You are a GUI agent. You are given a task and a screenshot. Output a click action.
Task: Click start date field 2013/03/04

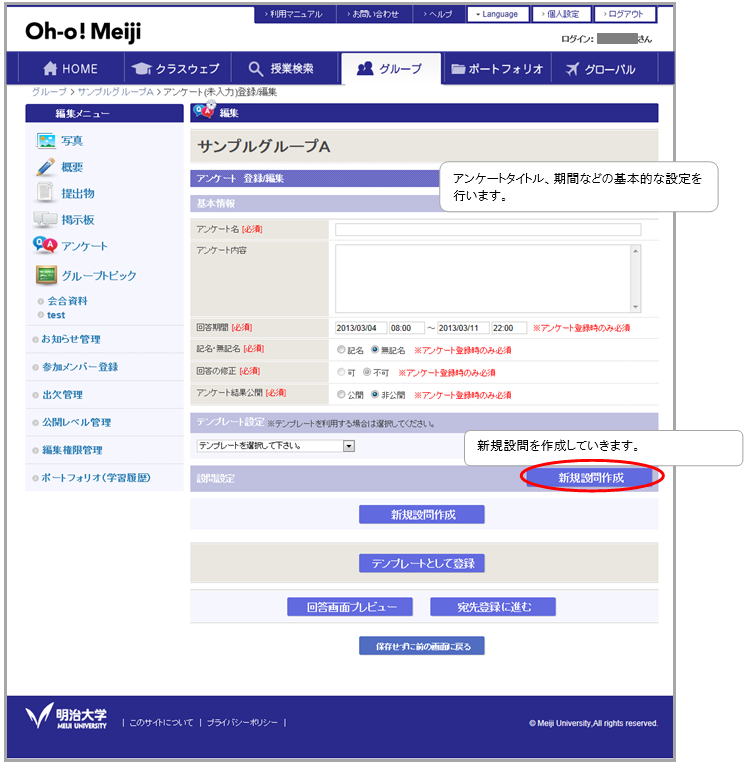point(361,328)
